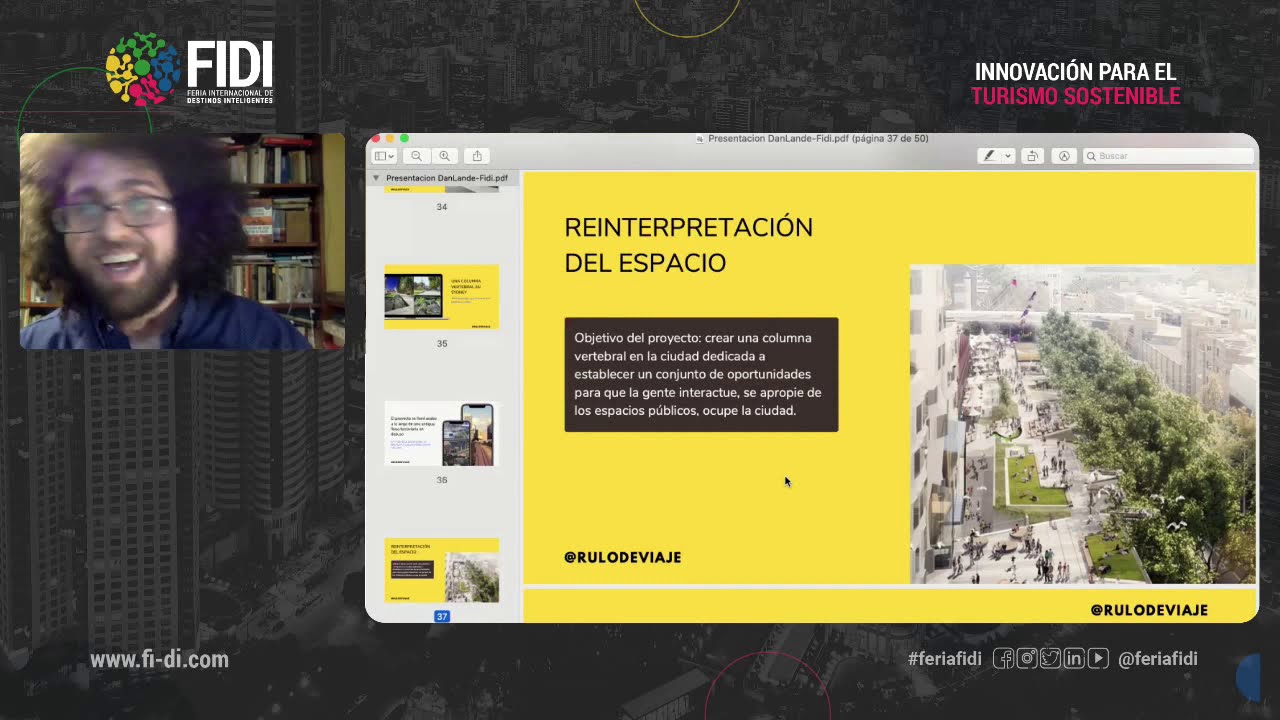Click the project objective text box
This screenshot has height=720, width=1280.
701,375
